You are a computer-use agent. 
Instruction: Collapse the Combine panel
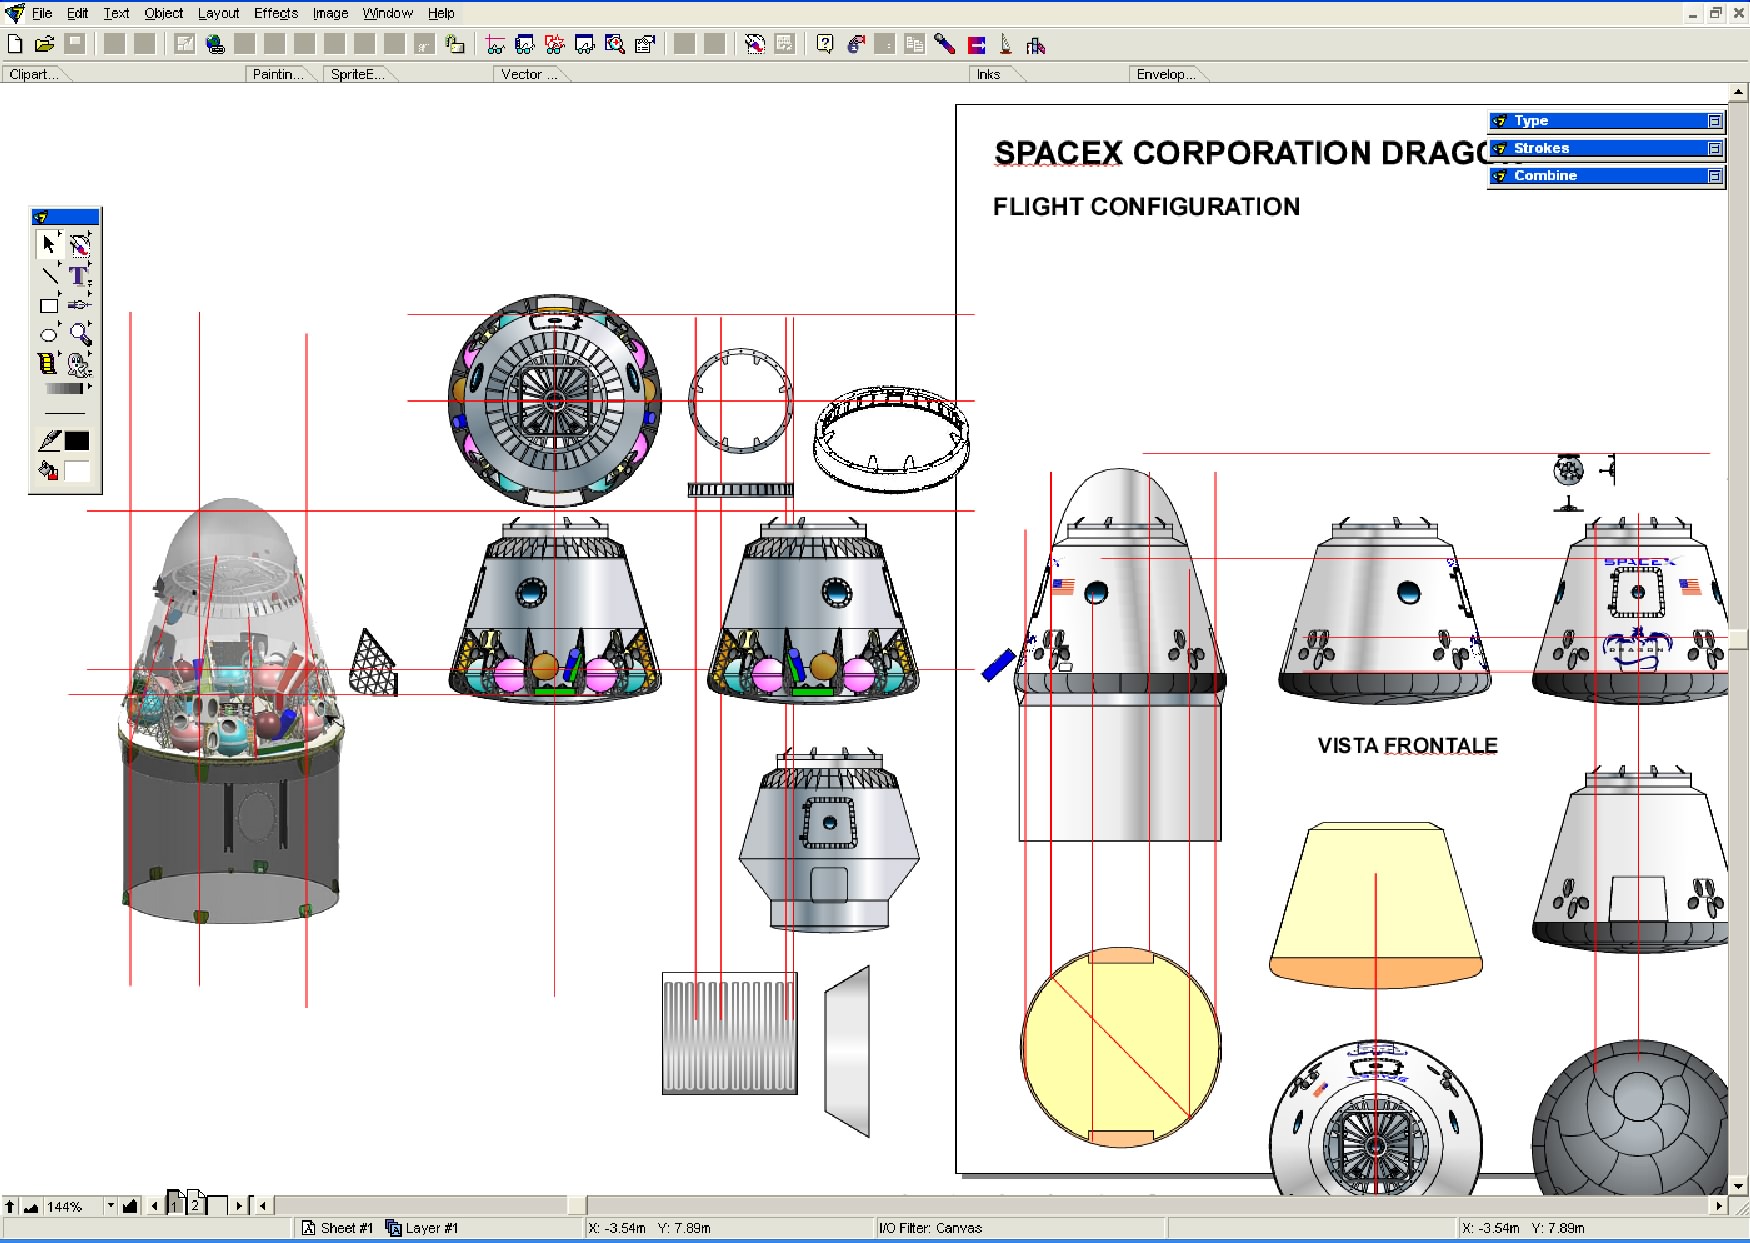pyautogui.click(x=1714, y=176)
